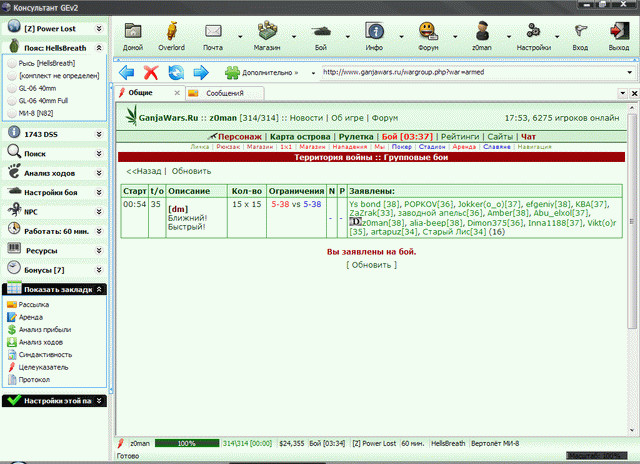
Task: Select the [комплект не определен] radio option
Action: click(x=12, y=76)
